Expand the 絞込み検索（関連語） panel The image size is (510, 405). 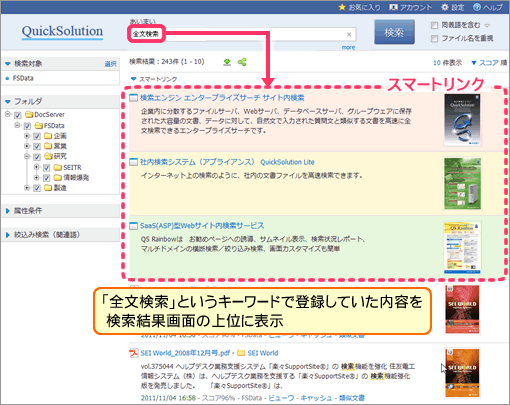[x=8, y=235]
